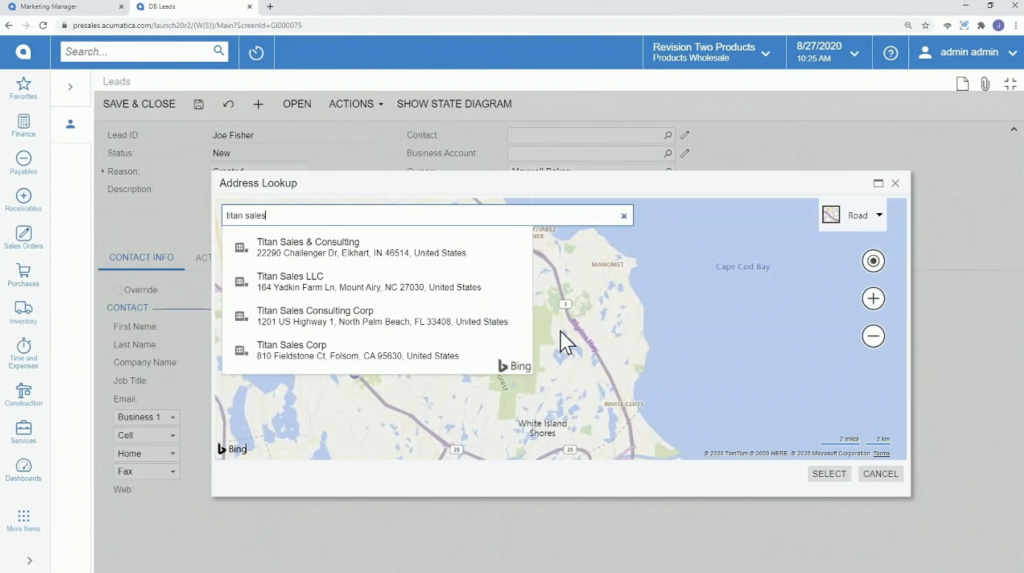1024x573 pixels.
Task: Open the Services workspace
Action: [24, 433]
